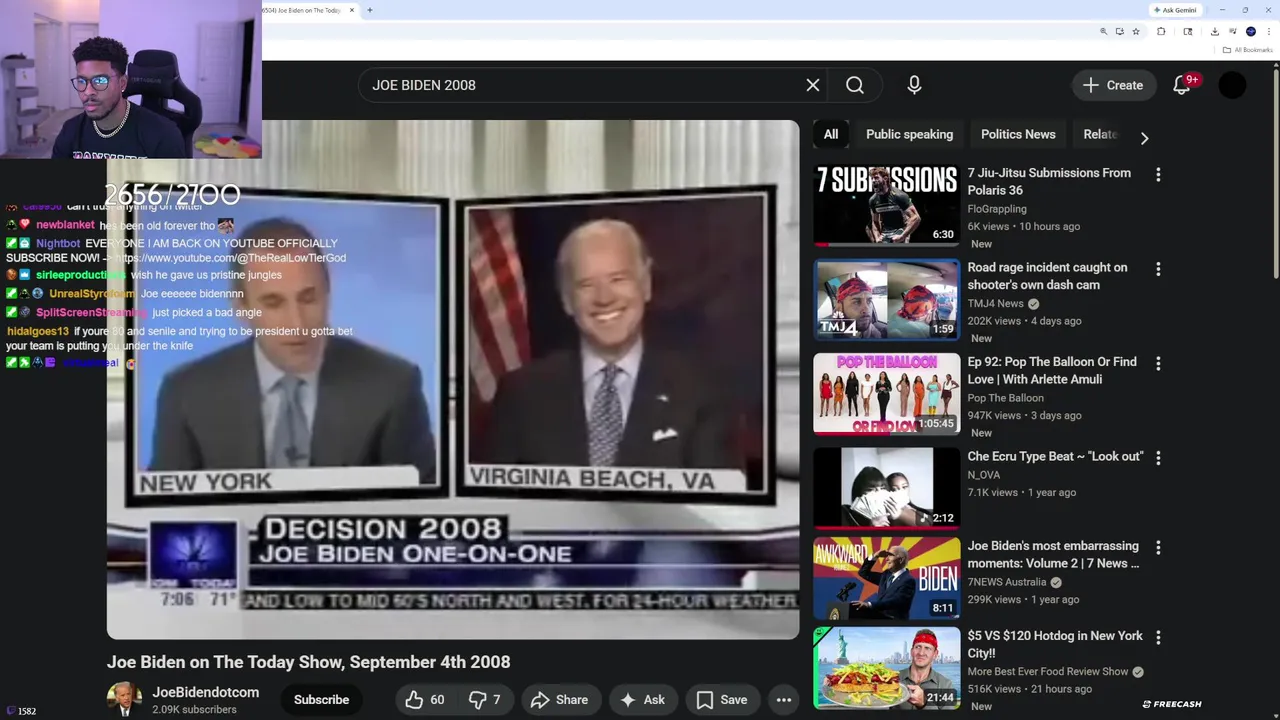This screenshot has width=1280, height=720.
Task: Open Road rage incident dash cam thumbnail
Action: click(x=886, y=299)
